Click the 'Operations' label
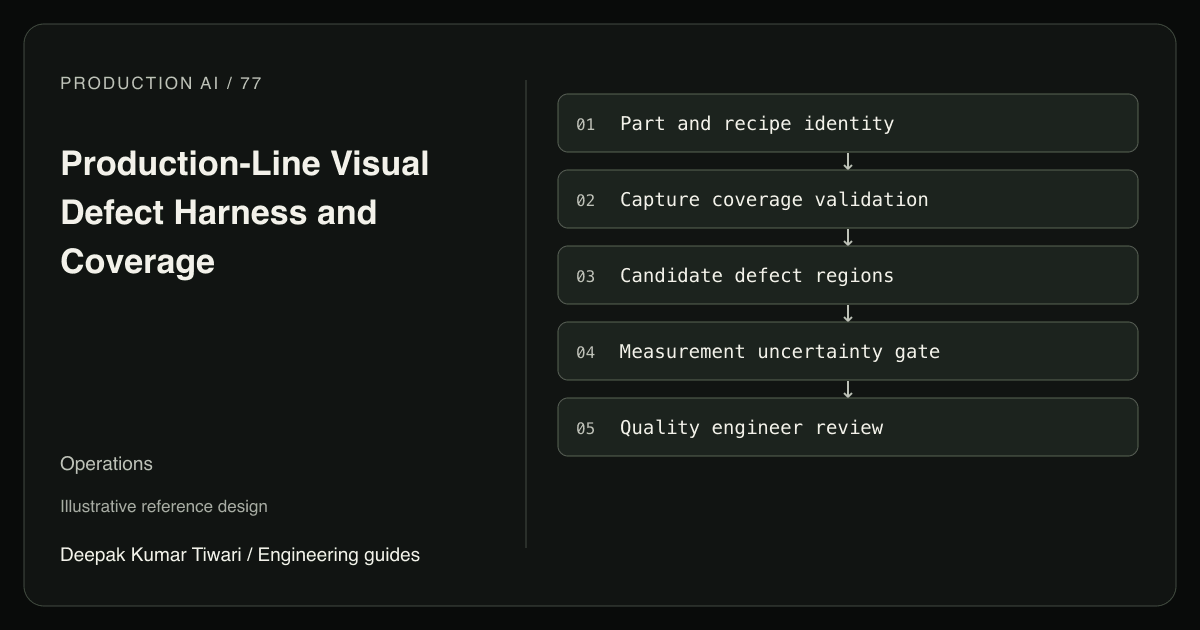 coord(106,463)
